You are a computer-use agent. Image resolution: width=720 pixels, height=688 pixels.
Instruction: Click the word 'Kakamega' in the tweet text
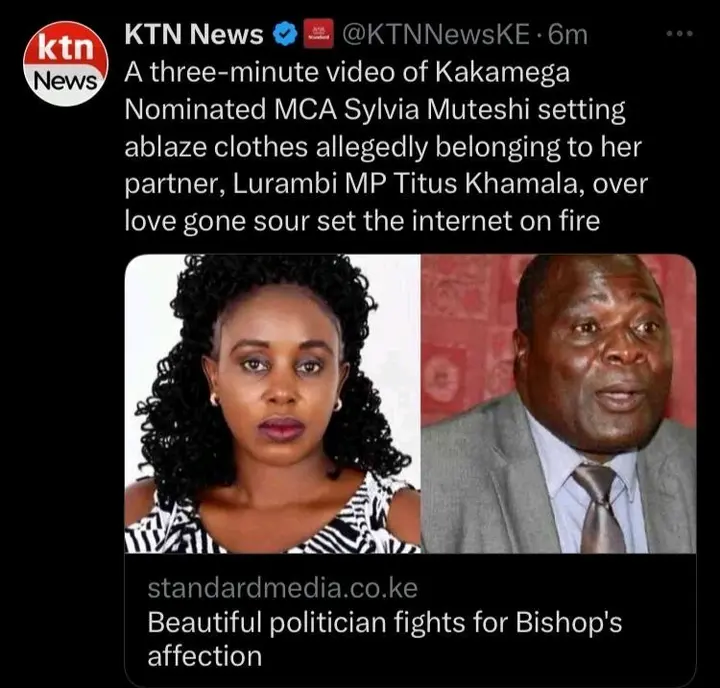coord(502,73)
